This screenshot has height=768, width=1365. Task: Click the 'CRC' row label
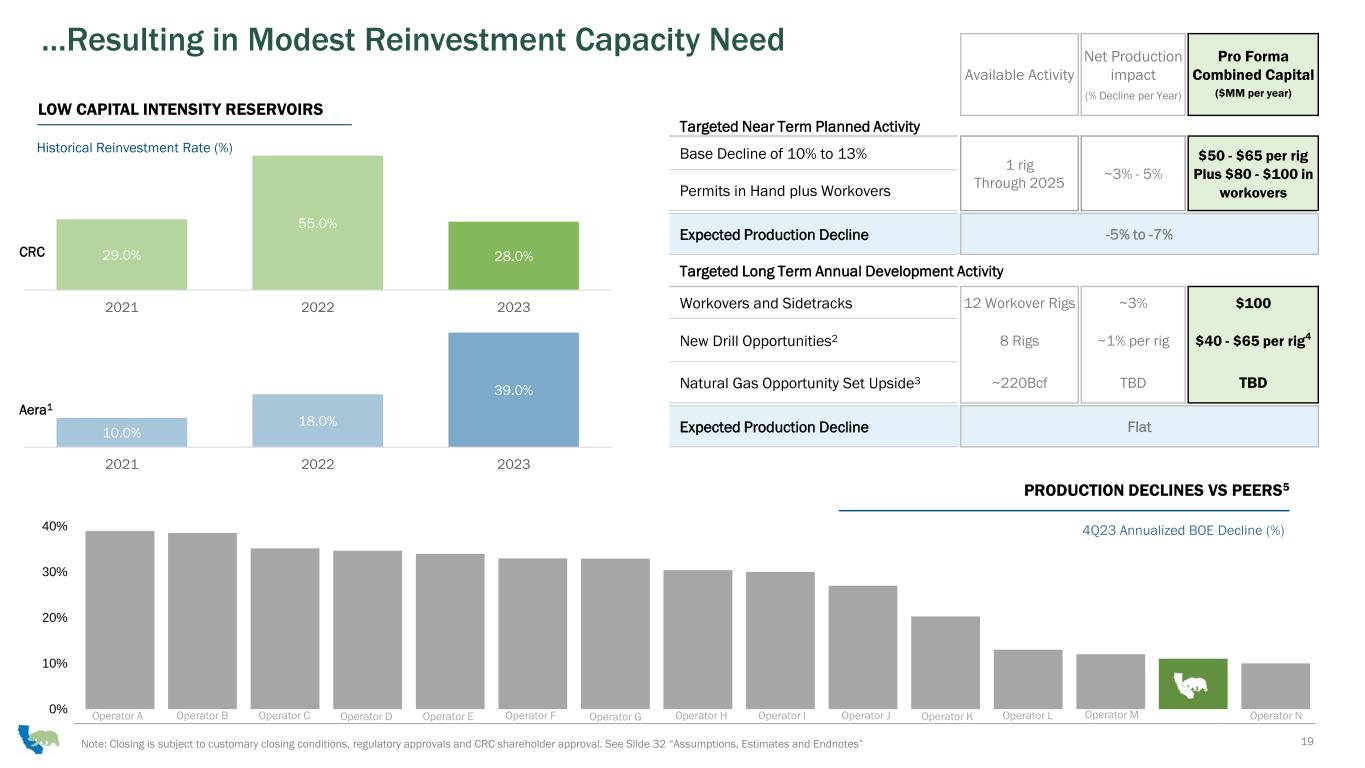(x=32, y=253)
